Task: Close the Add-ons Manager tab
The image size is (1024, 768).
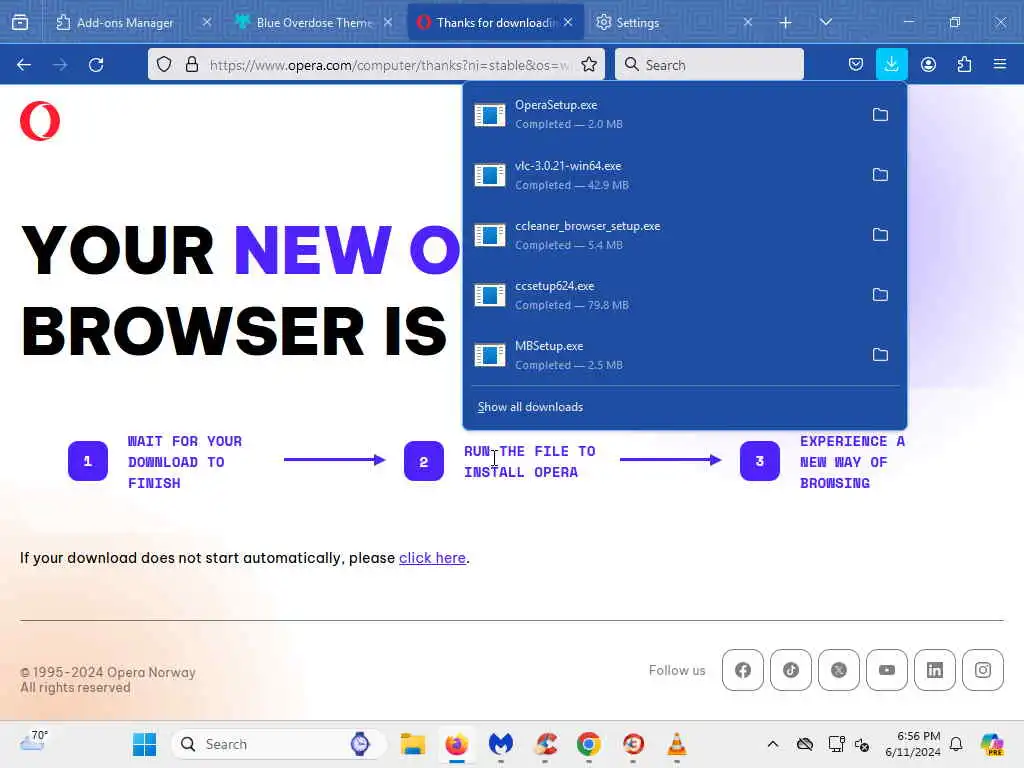Action: click(206, 22)
